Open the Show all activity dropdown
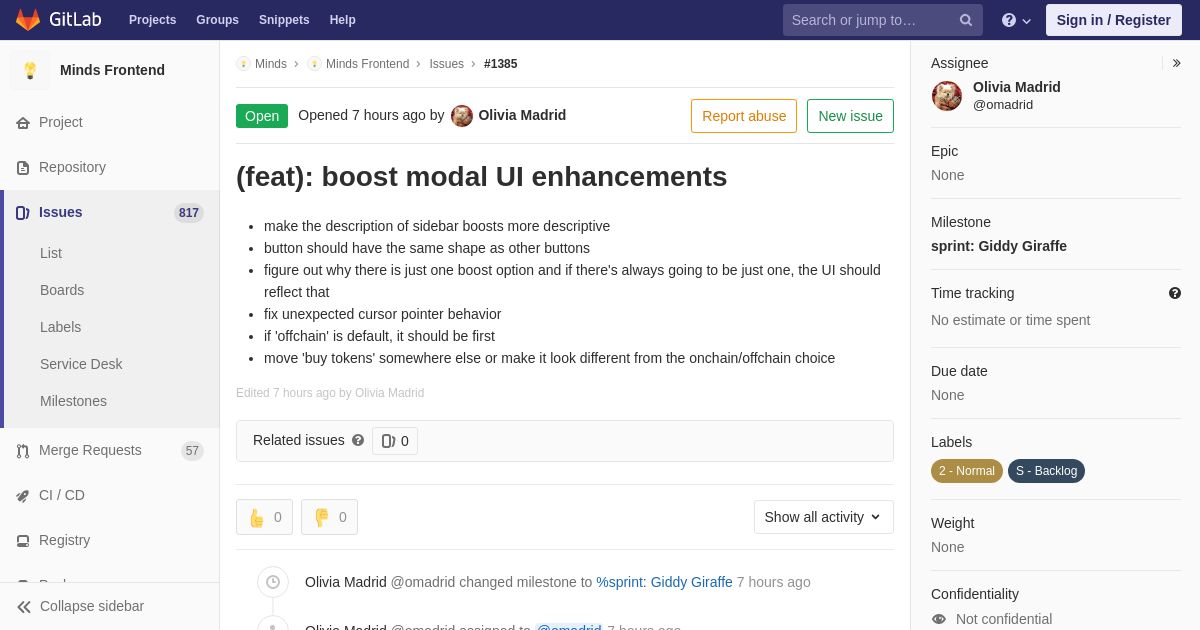This screenshot has height=630, width=1200. tap(824, 517)
